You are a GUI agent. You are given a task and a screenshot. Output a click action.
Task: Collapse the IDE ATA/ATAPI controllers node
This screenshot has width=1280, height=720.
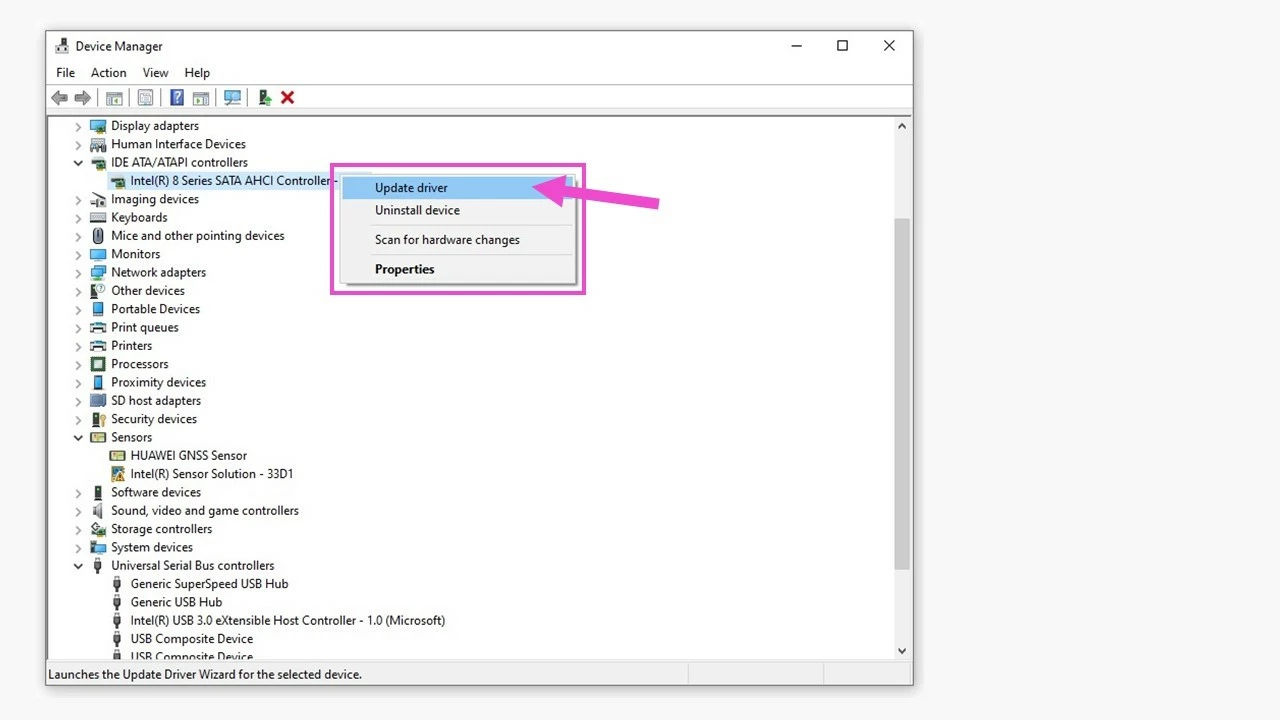click(x=78, y=163)
